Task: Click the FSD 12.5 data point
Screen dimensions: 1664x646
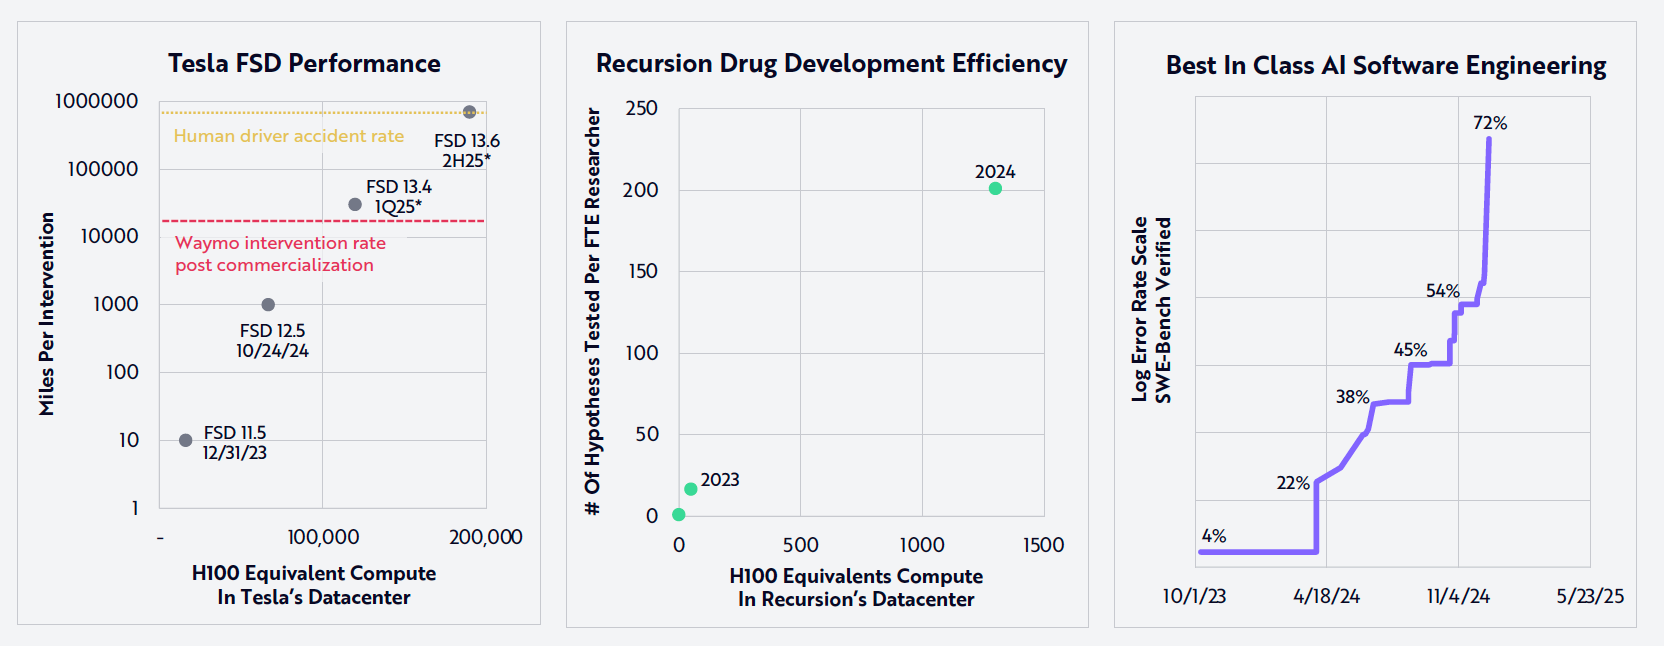Action: [268, 304]
